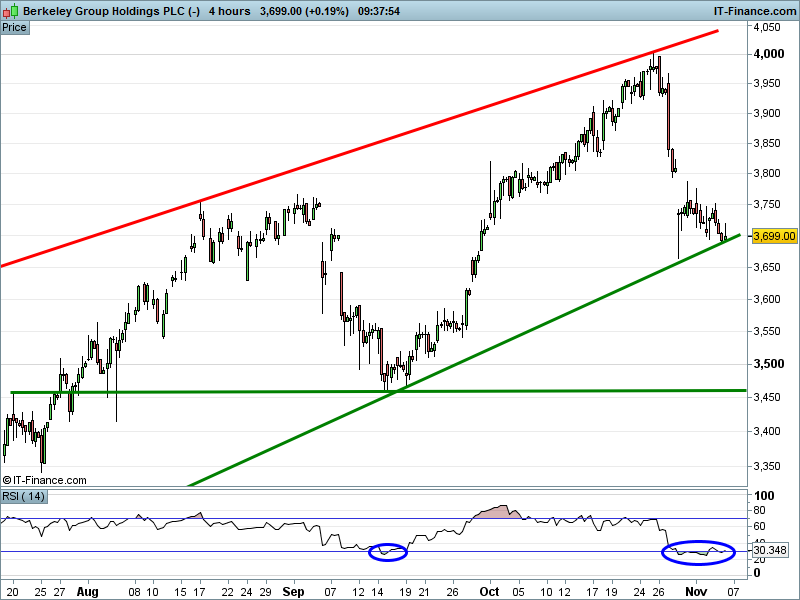Click the RSI ( 14) indicator label

pos(23,496)
